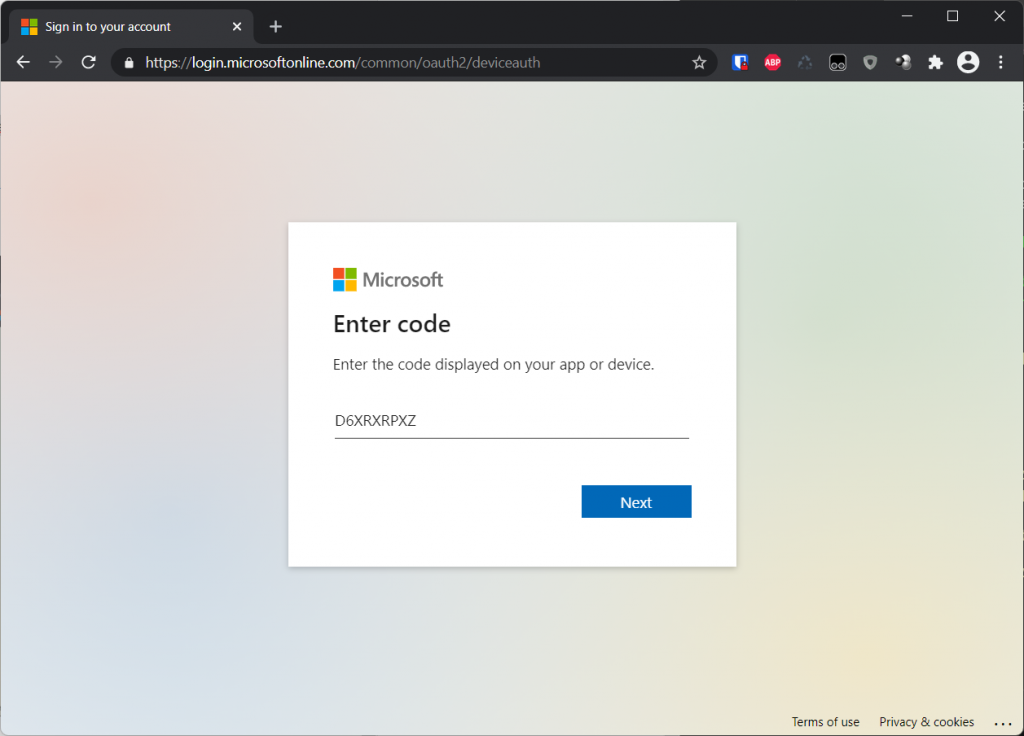Open the recycle-style extension icon
Image resolution: width=1024 pixels, height=736 pixels.
click(805, 63)
